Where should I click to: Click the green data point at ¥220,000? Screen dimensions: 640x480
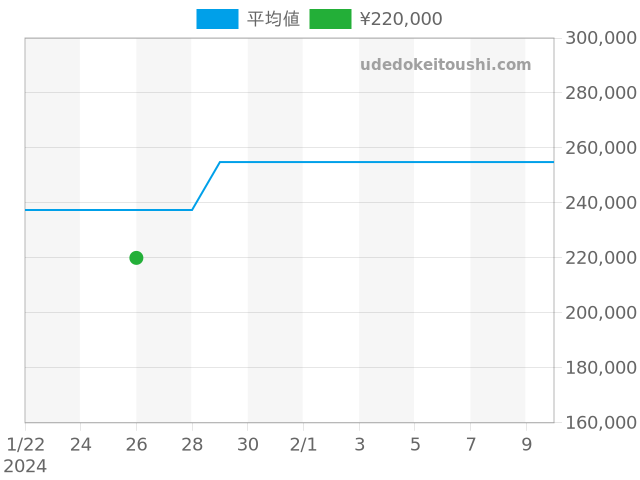(x=136, y=258)
